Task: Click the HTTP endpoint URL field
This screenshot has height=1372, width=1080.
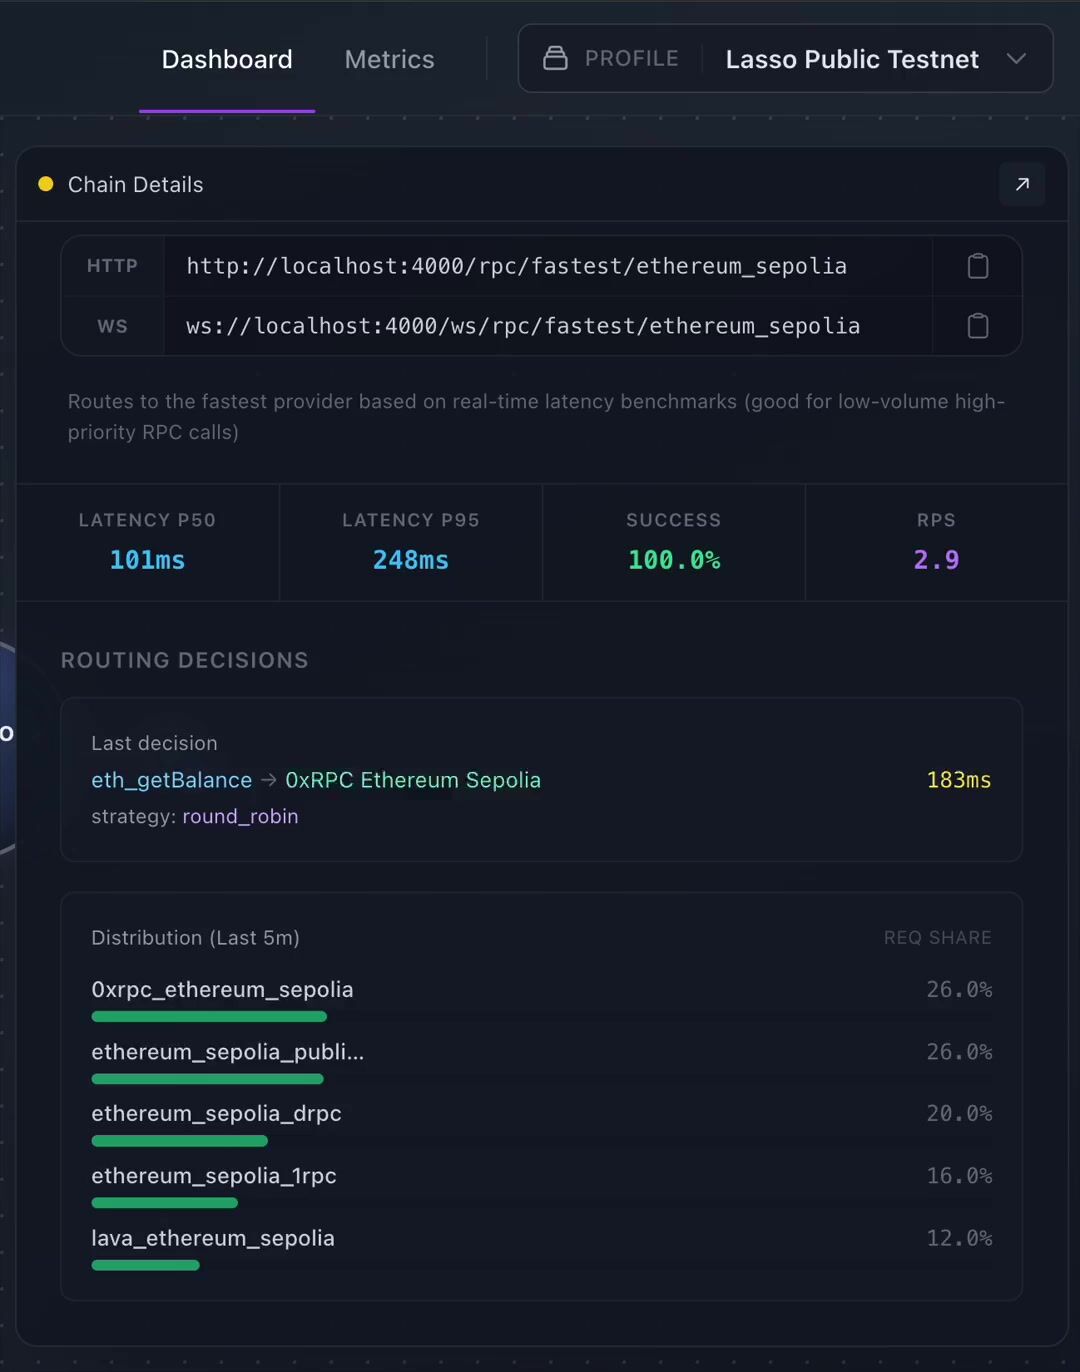Action: [x=516, y=266]
